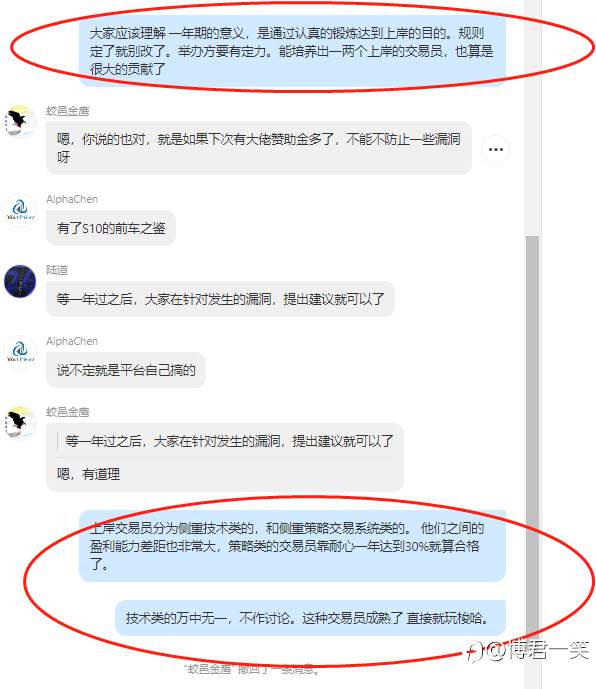
Task: Select the 说不定就是平台自己搞的 message bubble
Action: [126, 370]
